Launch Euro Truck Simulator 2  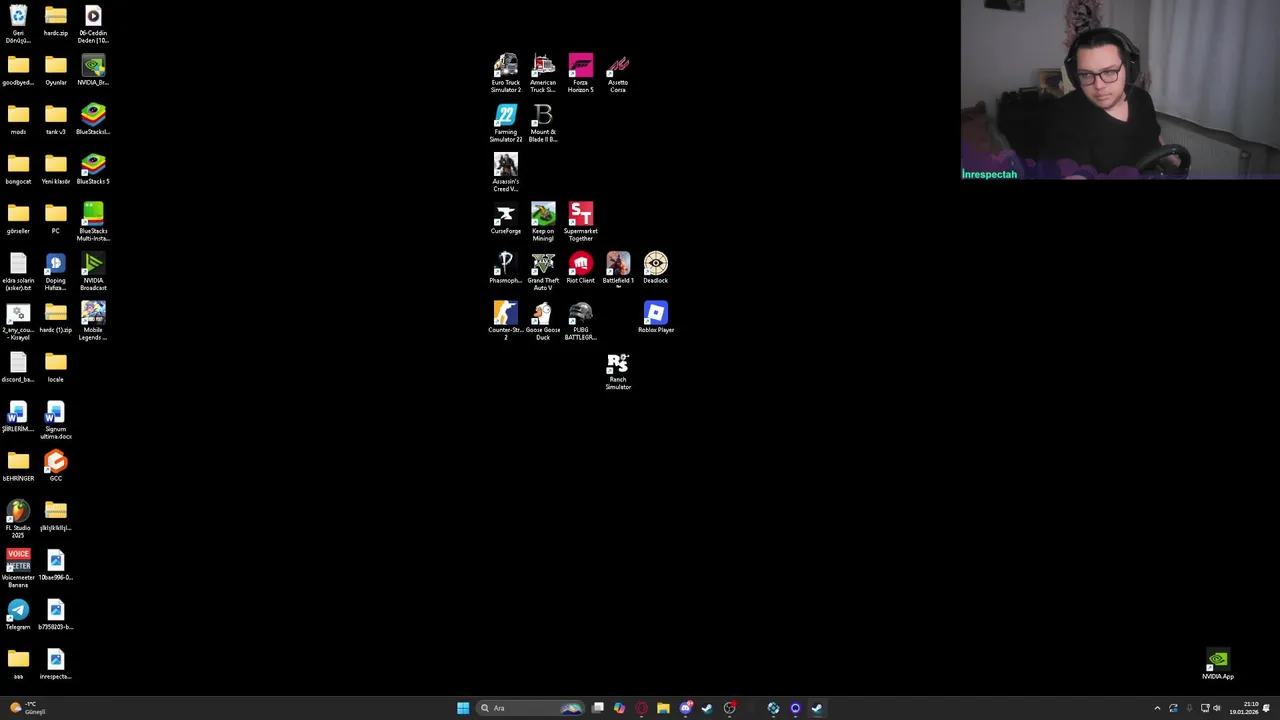pos(505,74)
